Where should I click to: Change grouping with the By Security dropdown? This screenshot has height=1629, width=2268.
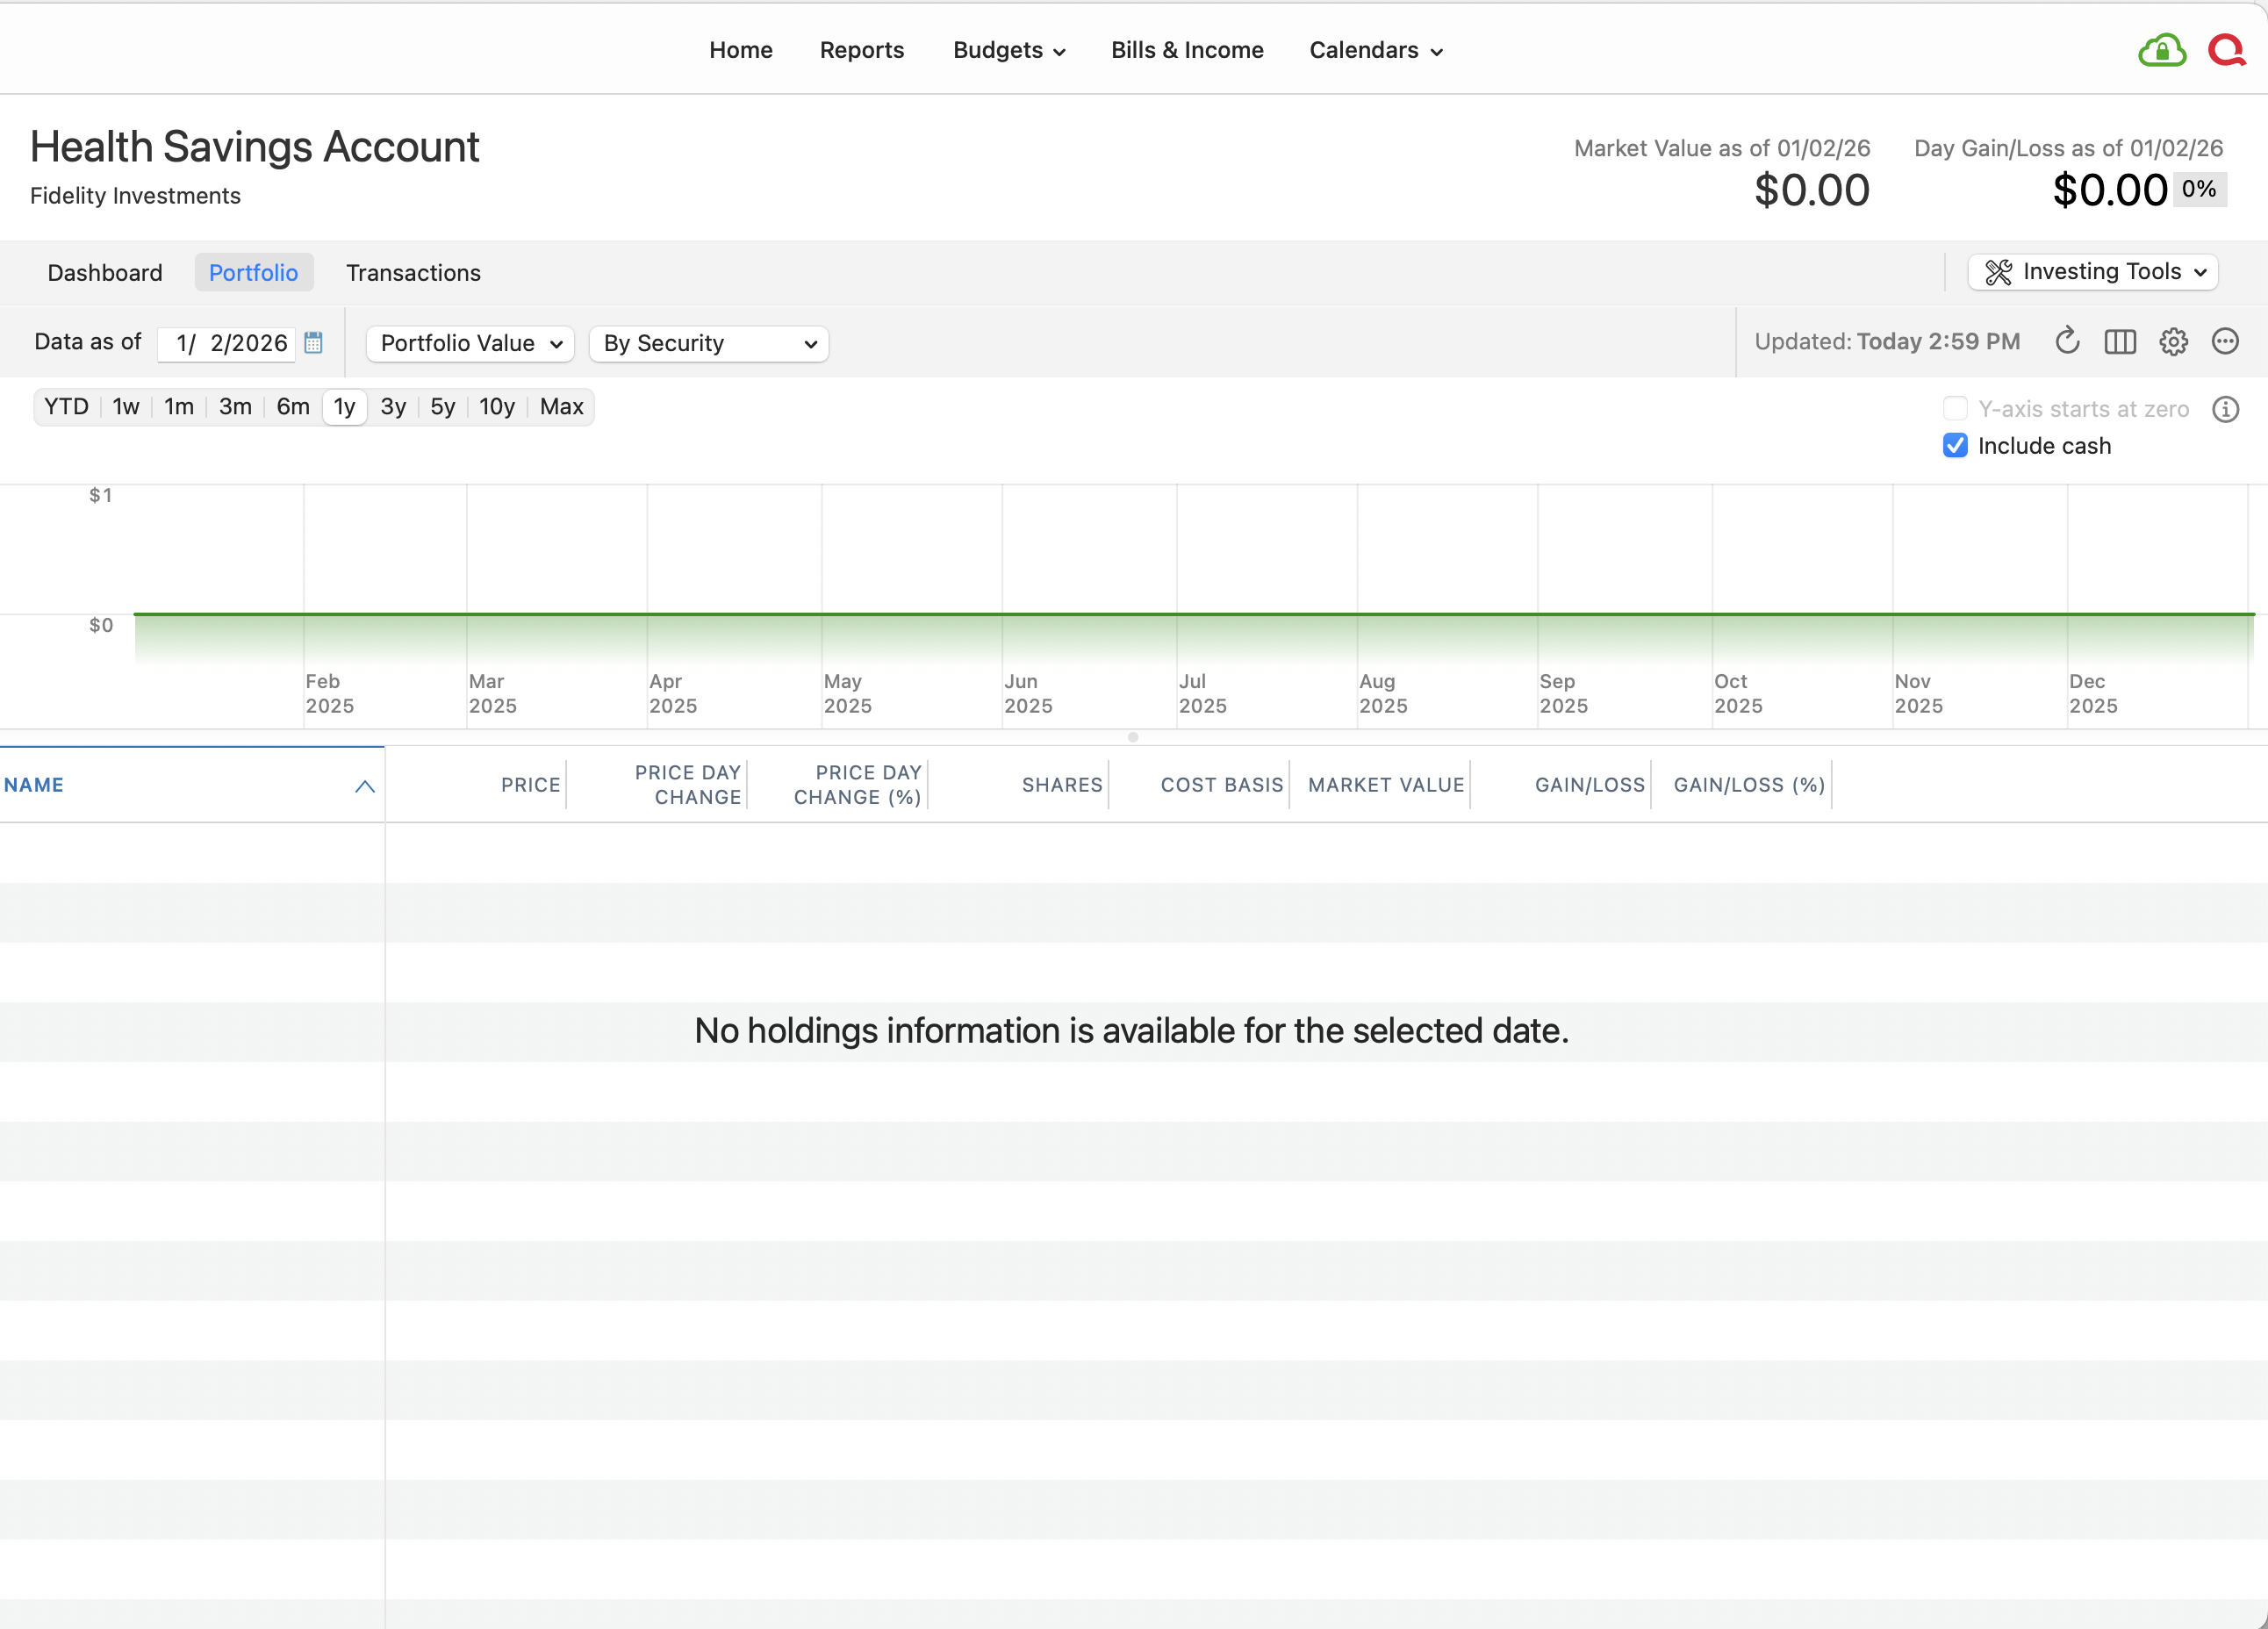pyautogui.click(x=708, y=343)
